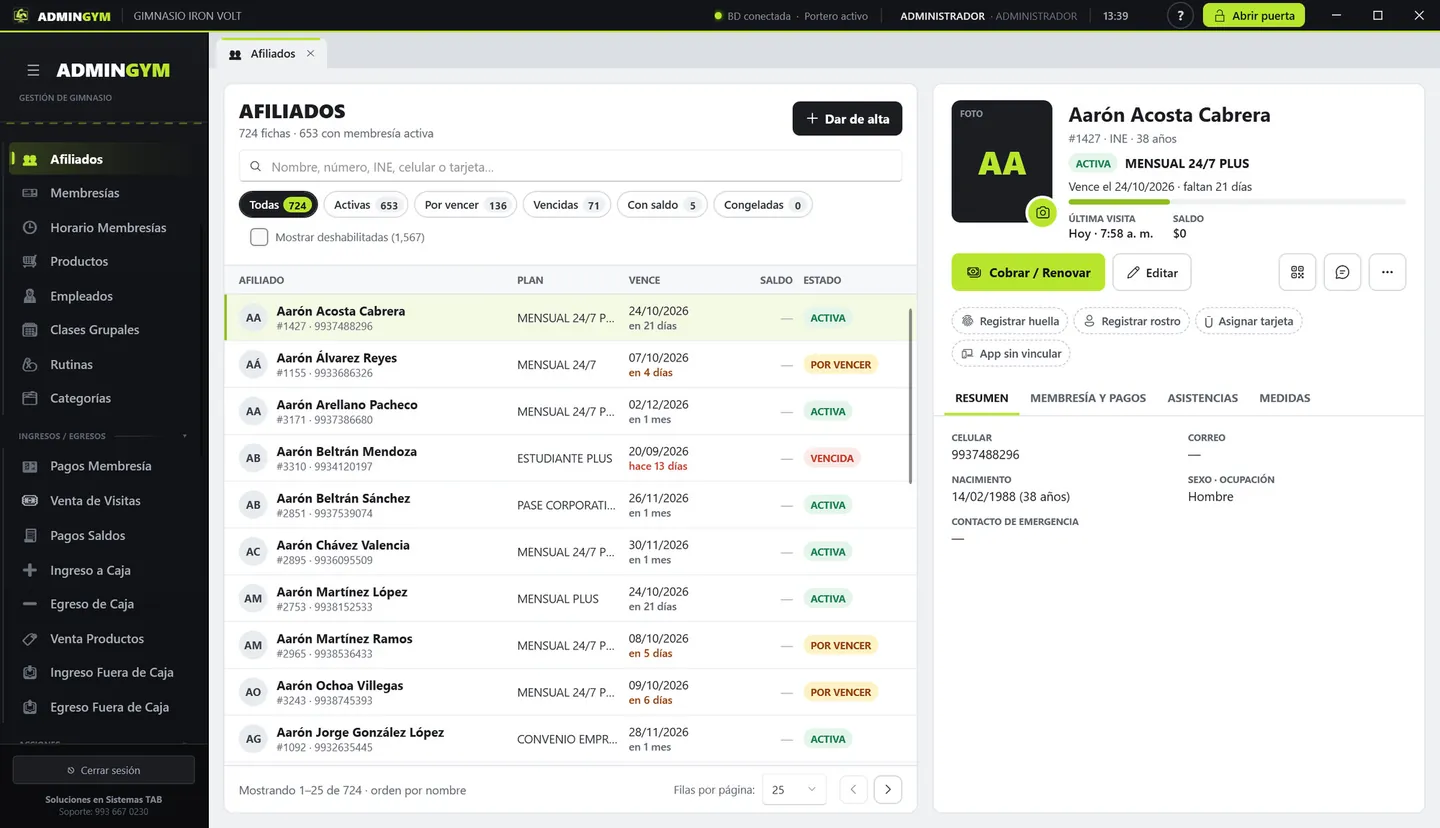Select the Resumen tab

point(982,398)
